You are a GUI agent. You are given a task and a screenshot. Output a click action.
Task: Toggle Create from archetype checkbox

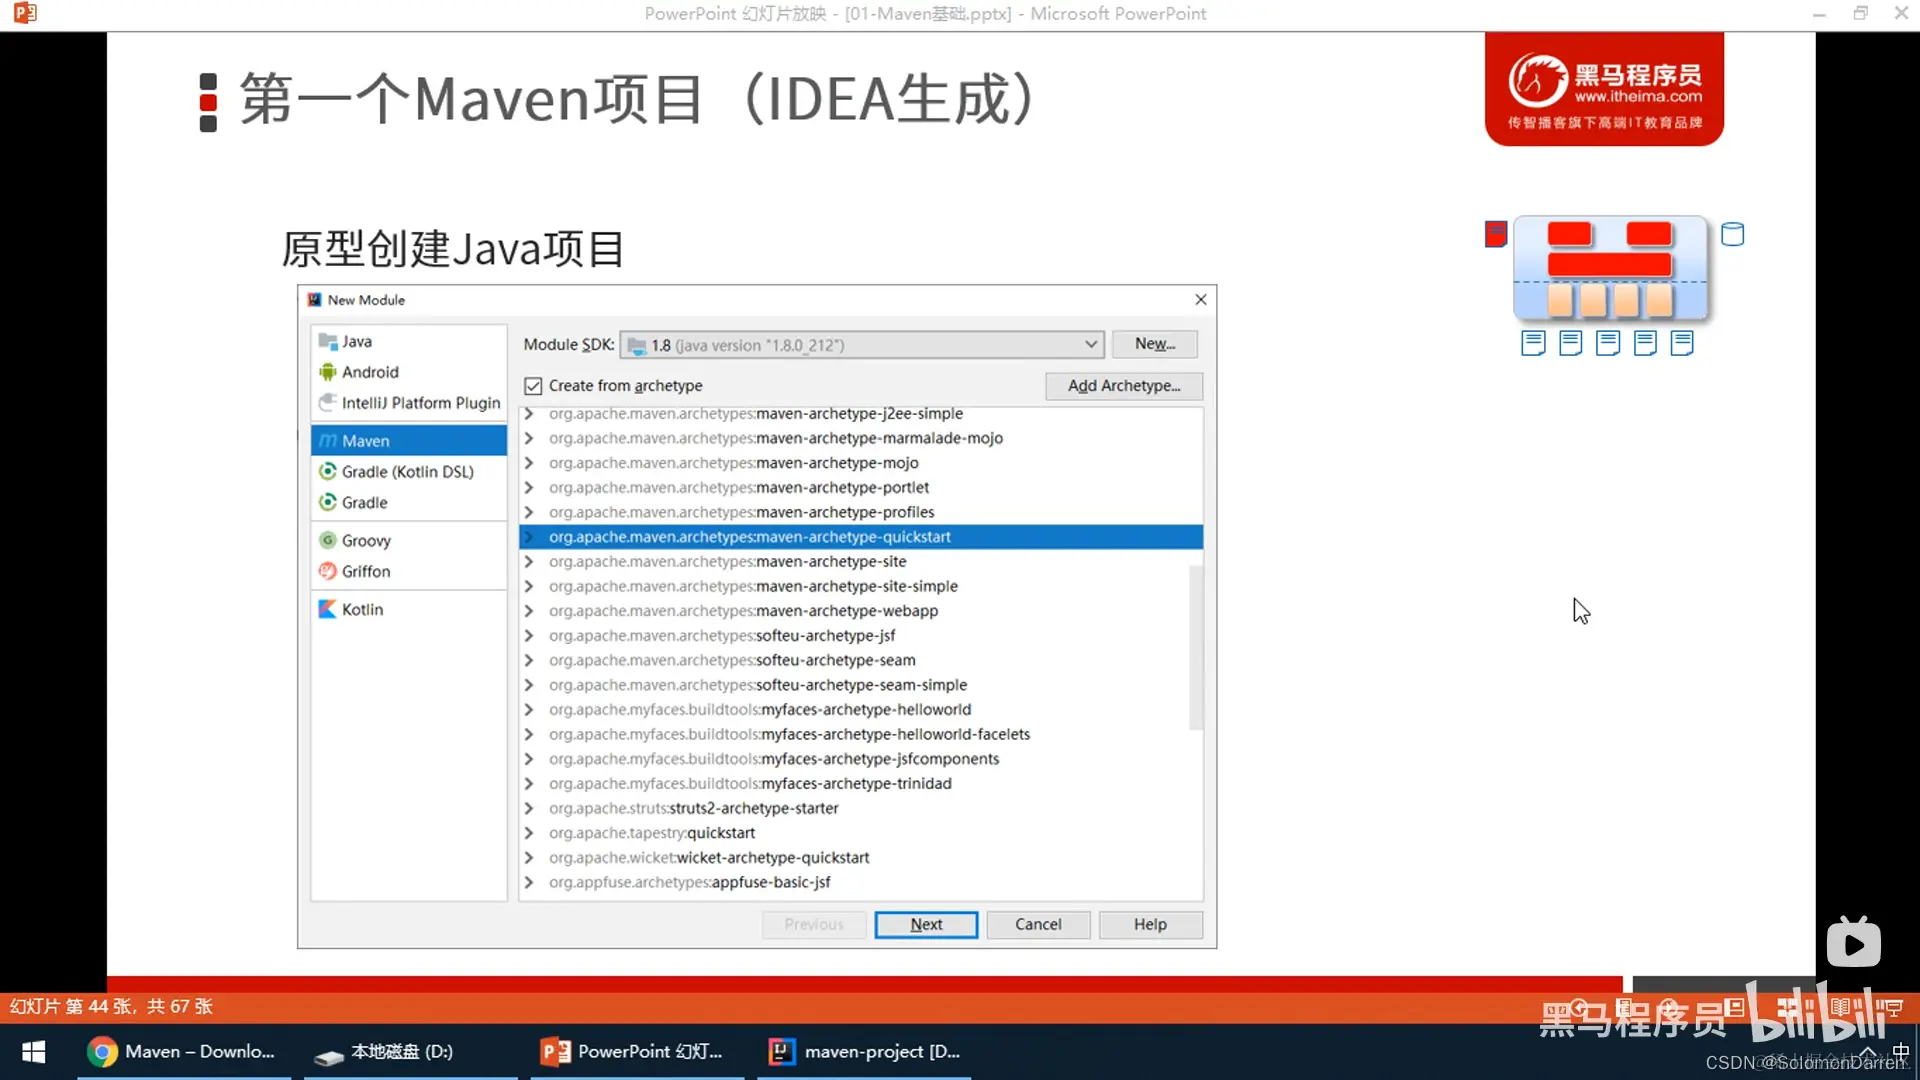coord(533,386)
